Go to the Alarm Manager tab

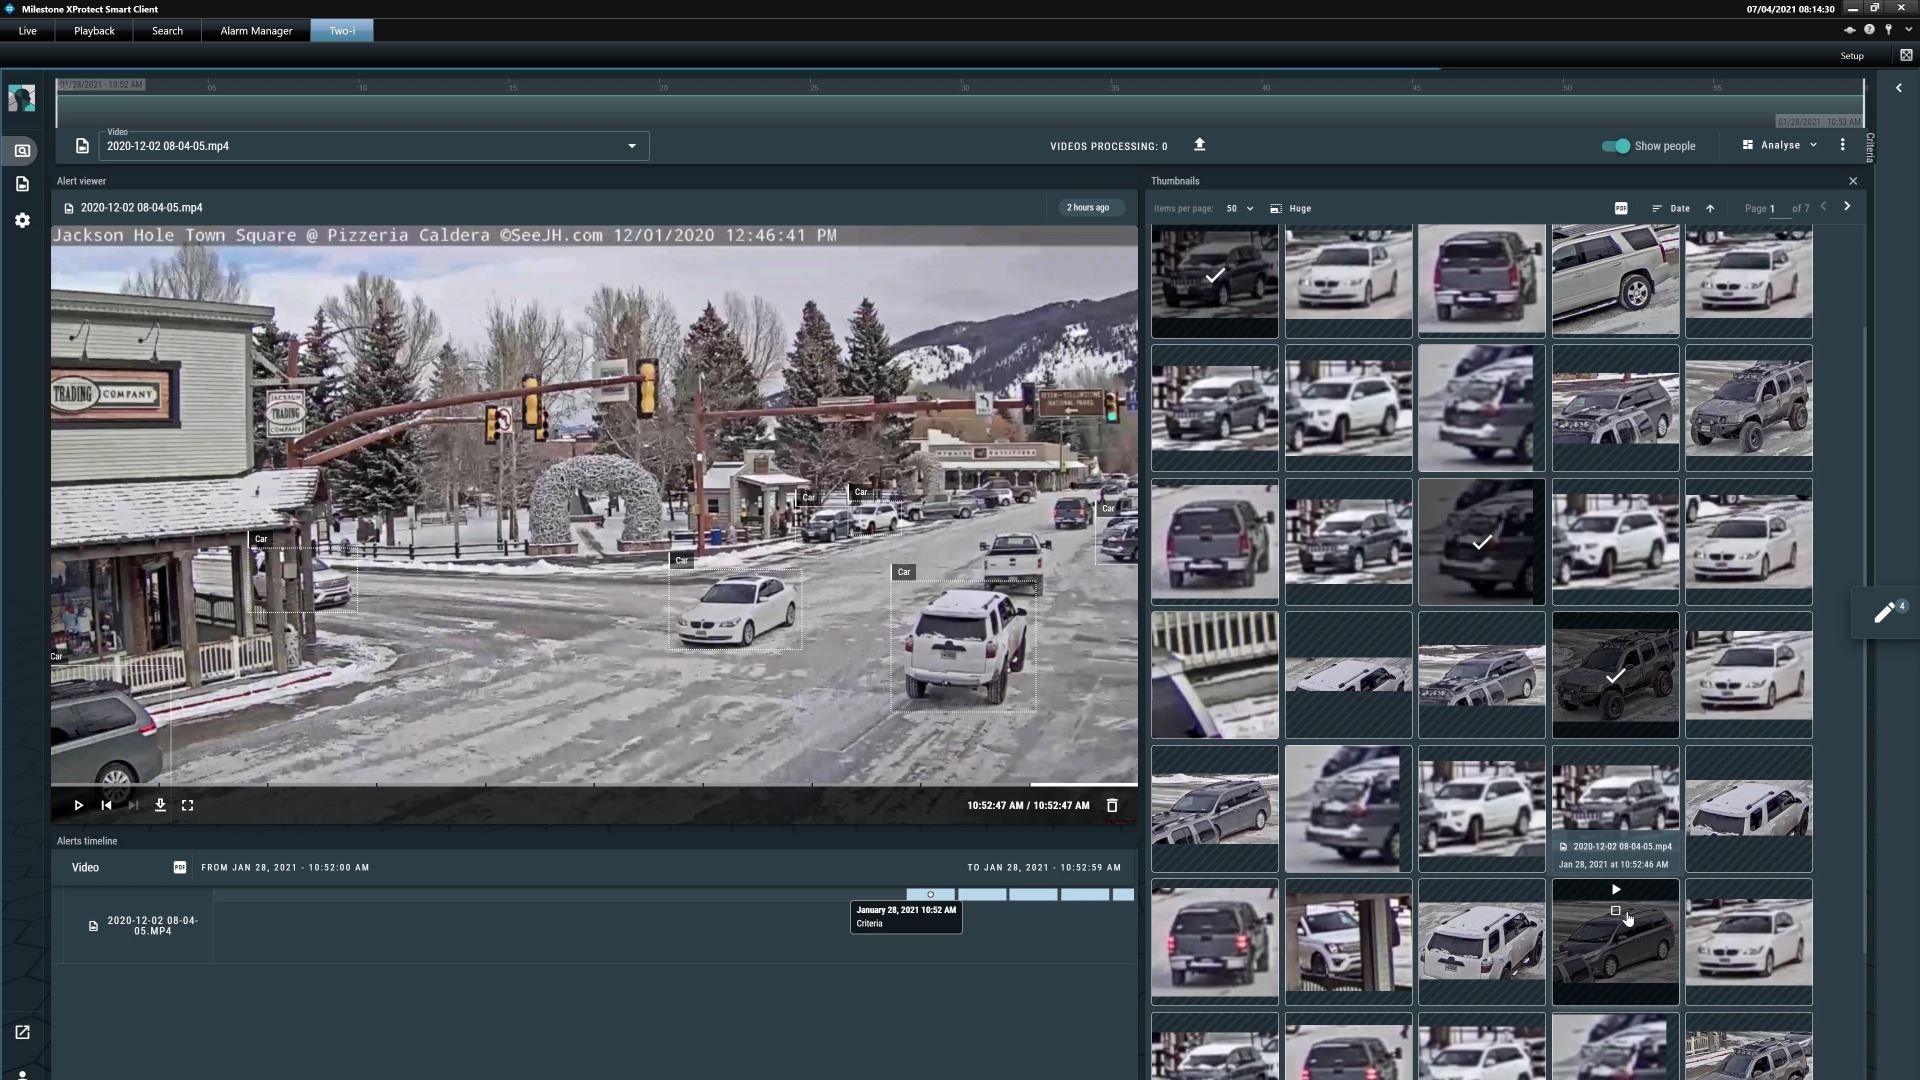(256, 31)
